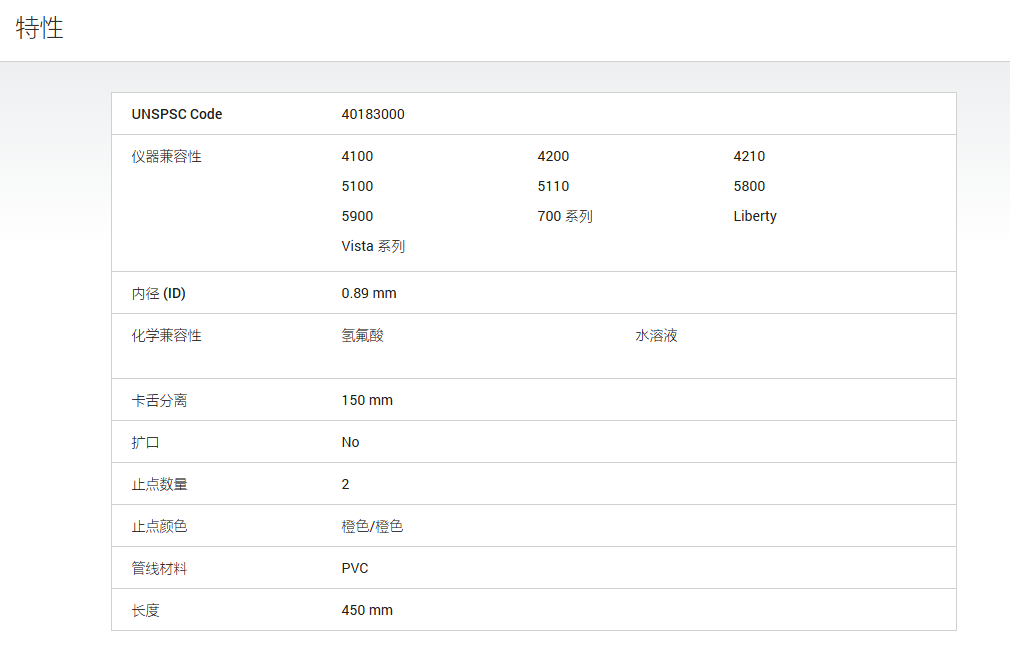Click the Liberty instrument entry
The image size is (1010, 661).
point(755,216)
